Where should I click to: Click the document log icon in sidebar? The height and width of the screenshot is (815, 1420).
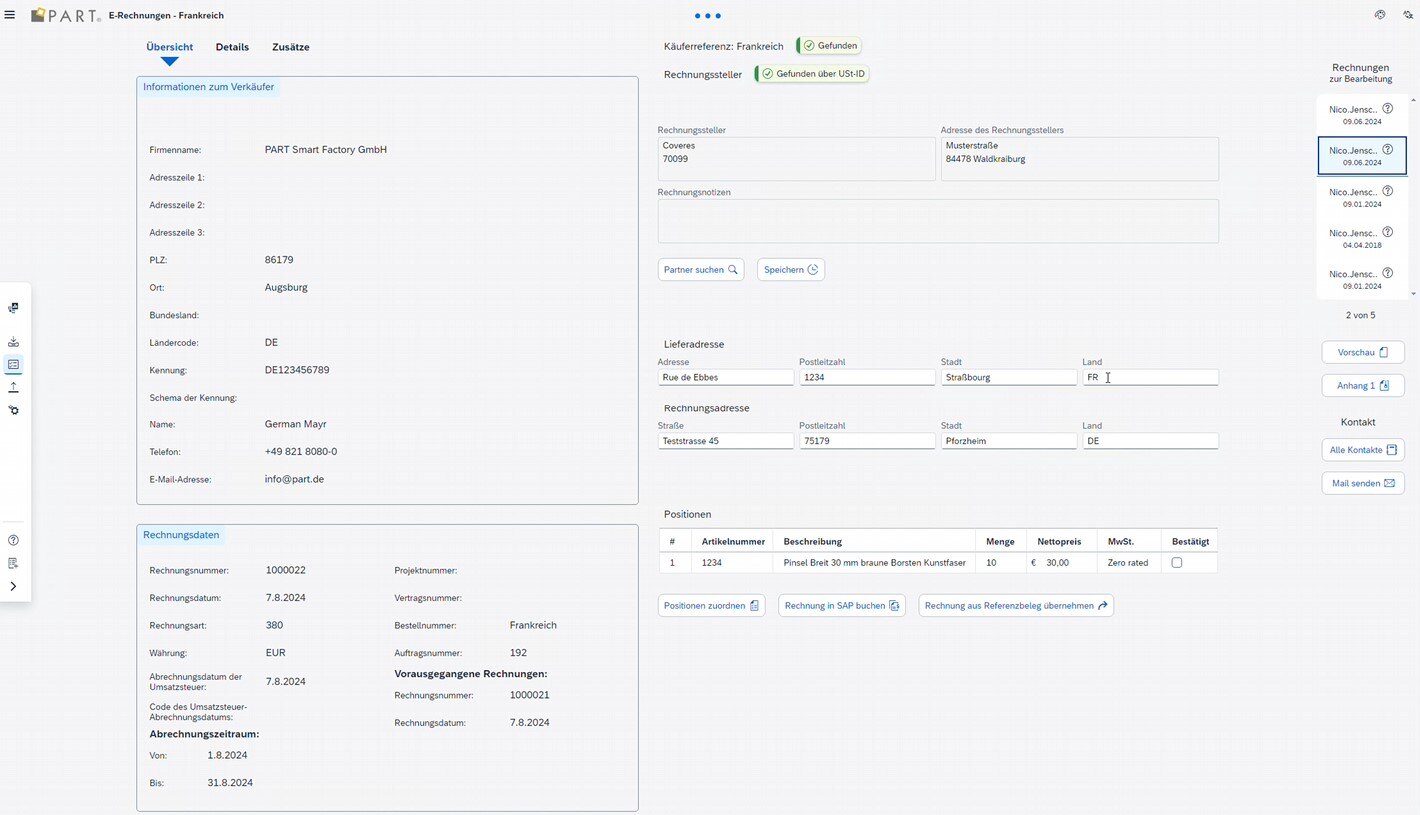[x=14, y=563]
